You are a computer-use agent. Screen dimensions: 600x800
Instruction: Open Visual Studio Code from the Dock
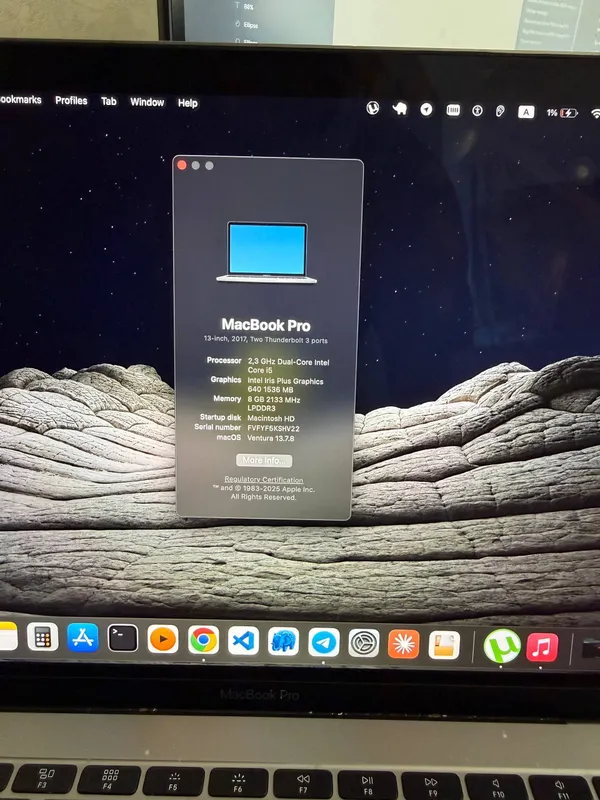[x=243, y=641]
